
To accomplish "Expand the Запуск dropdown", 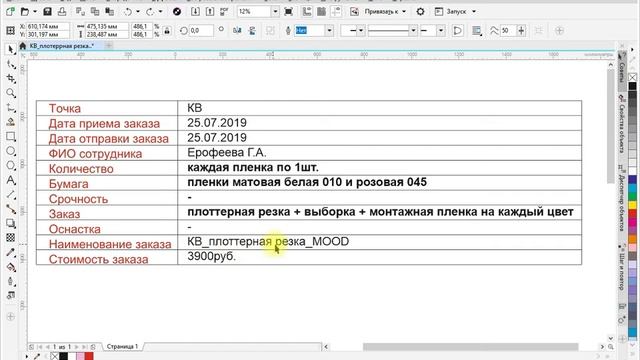I will [x=474, y=11].
